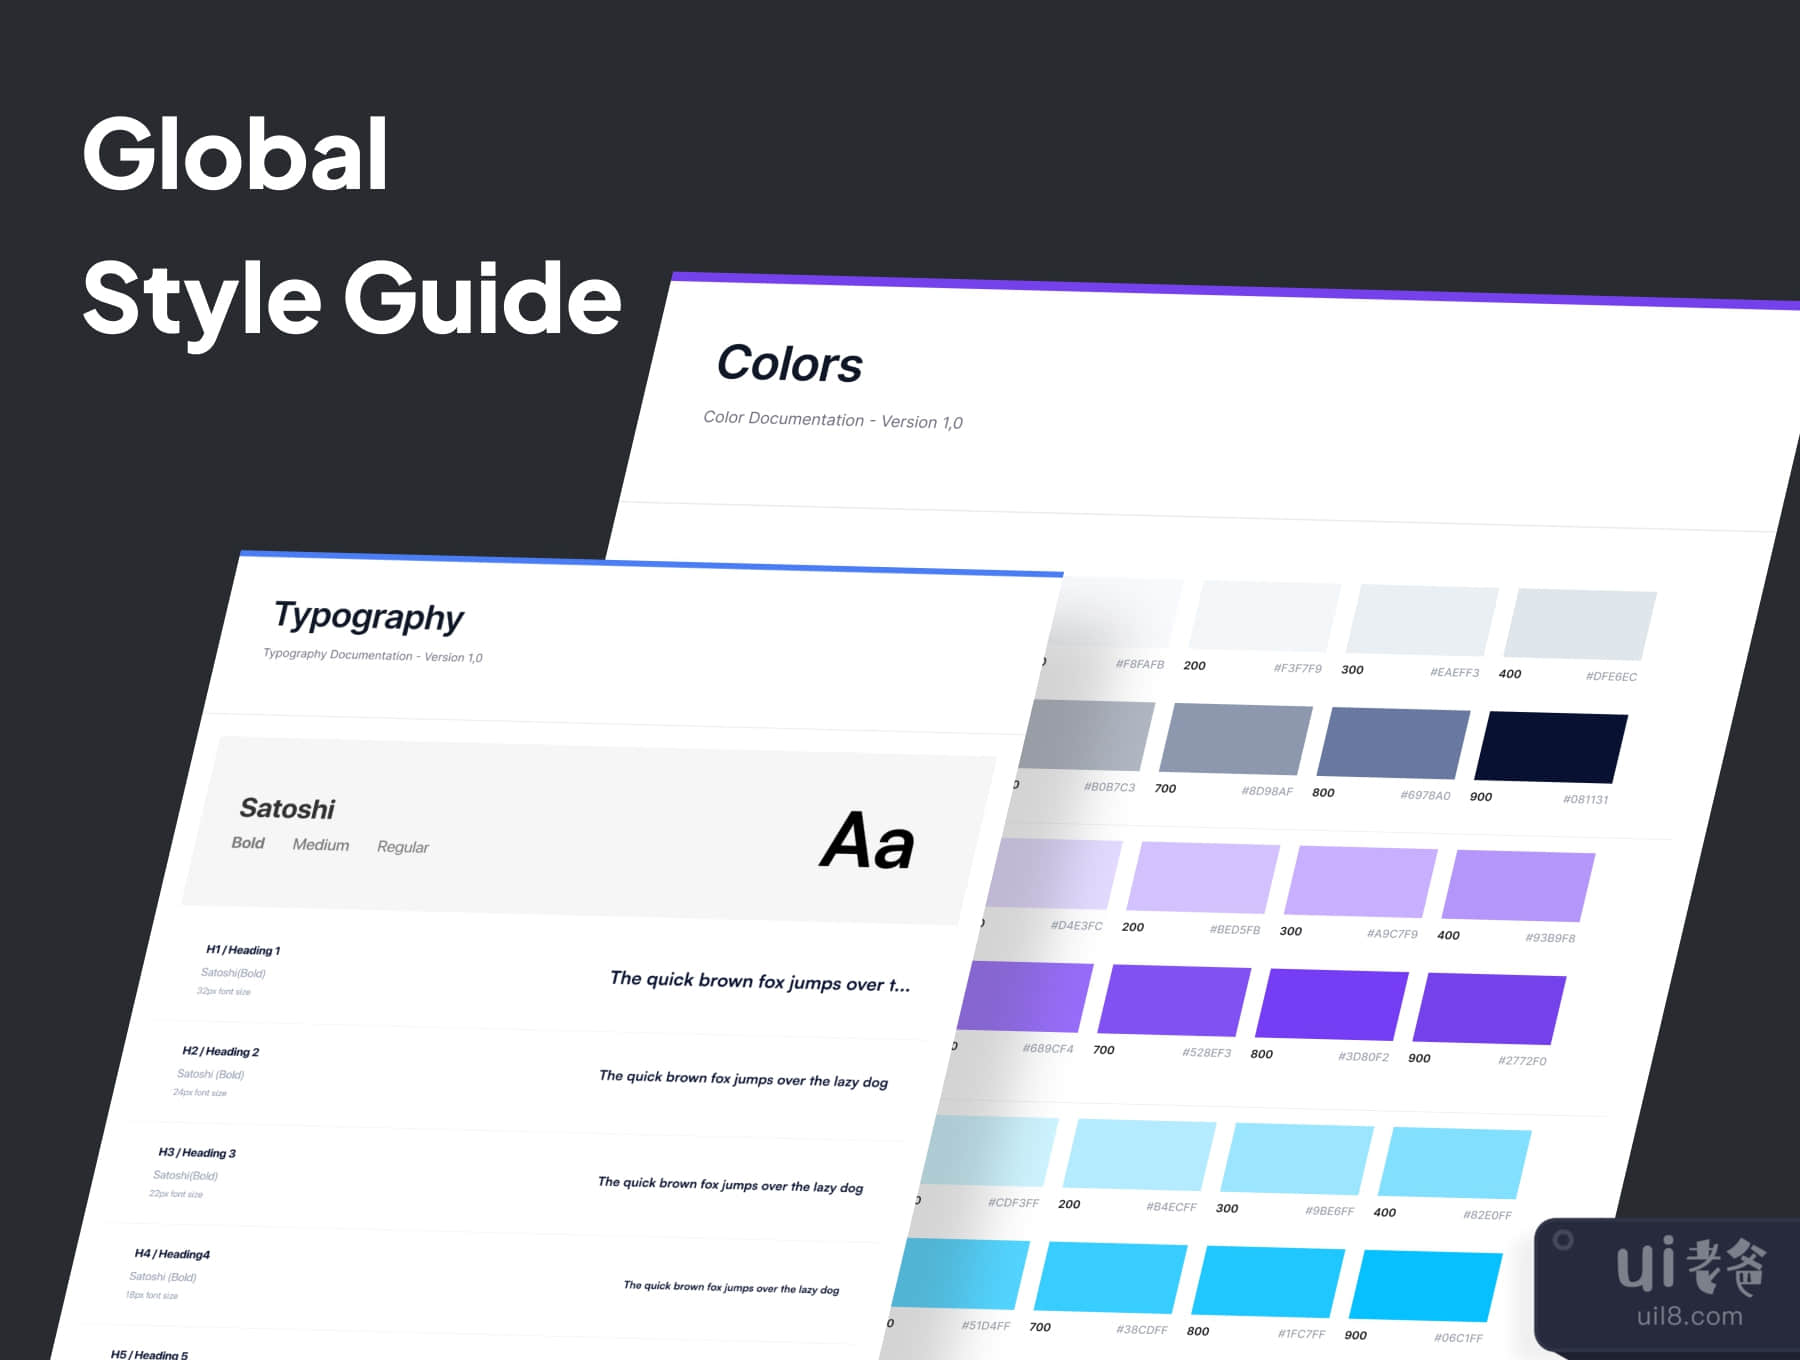Click the Colors page title

[x=790, y=363]
